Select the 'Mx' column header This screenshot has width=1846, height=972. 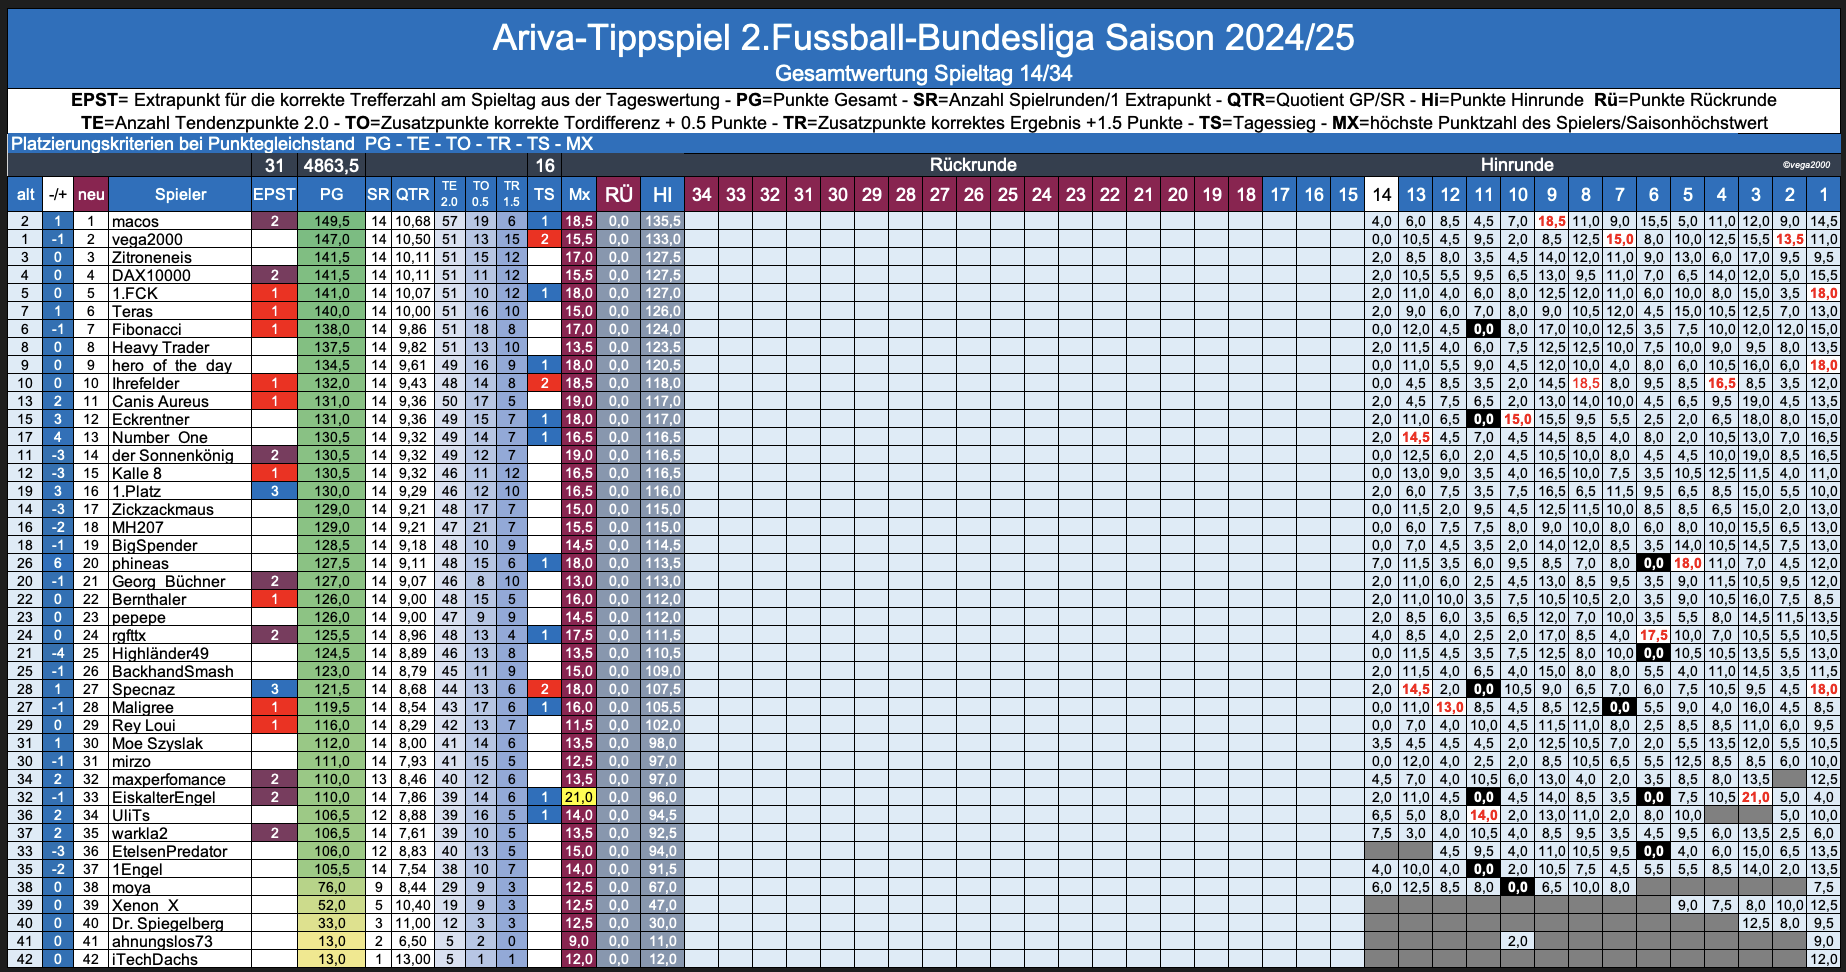tap(579, 194)
